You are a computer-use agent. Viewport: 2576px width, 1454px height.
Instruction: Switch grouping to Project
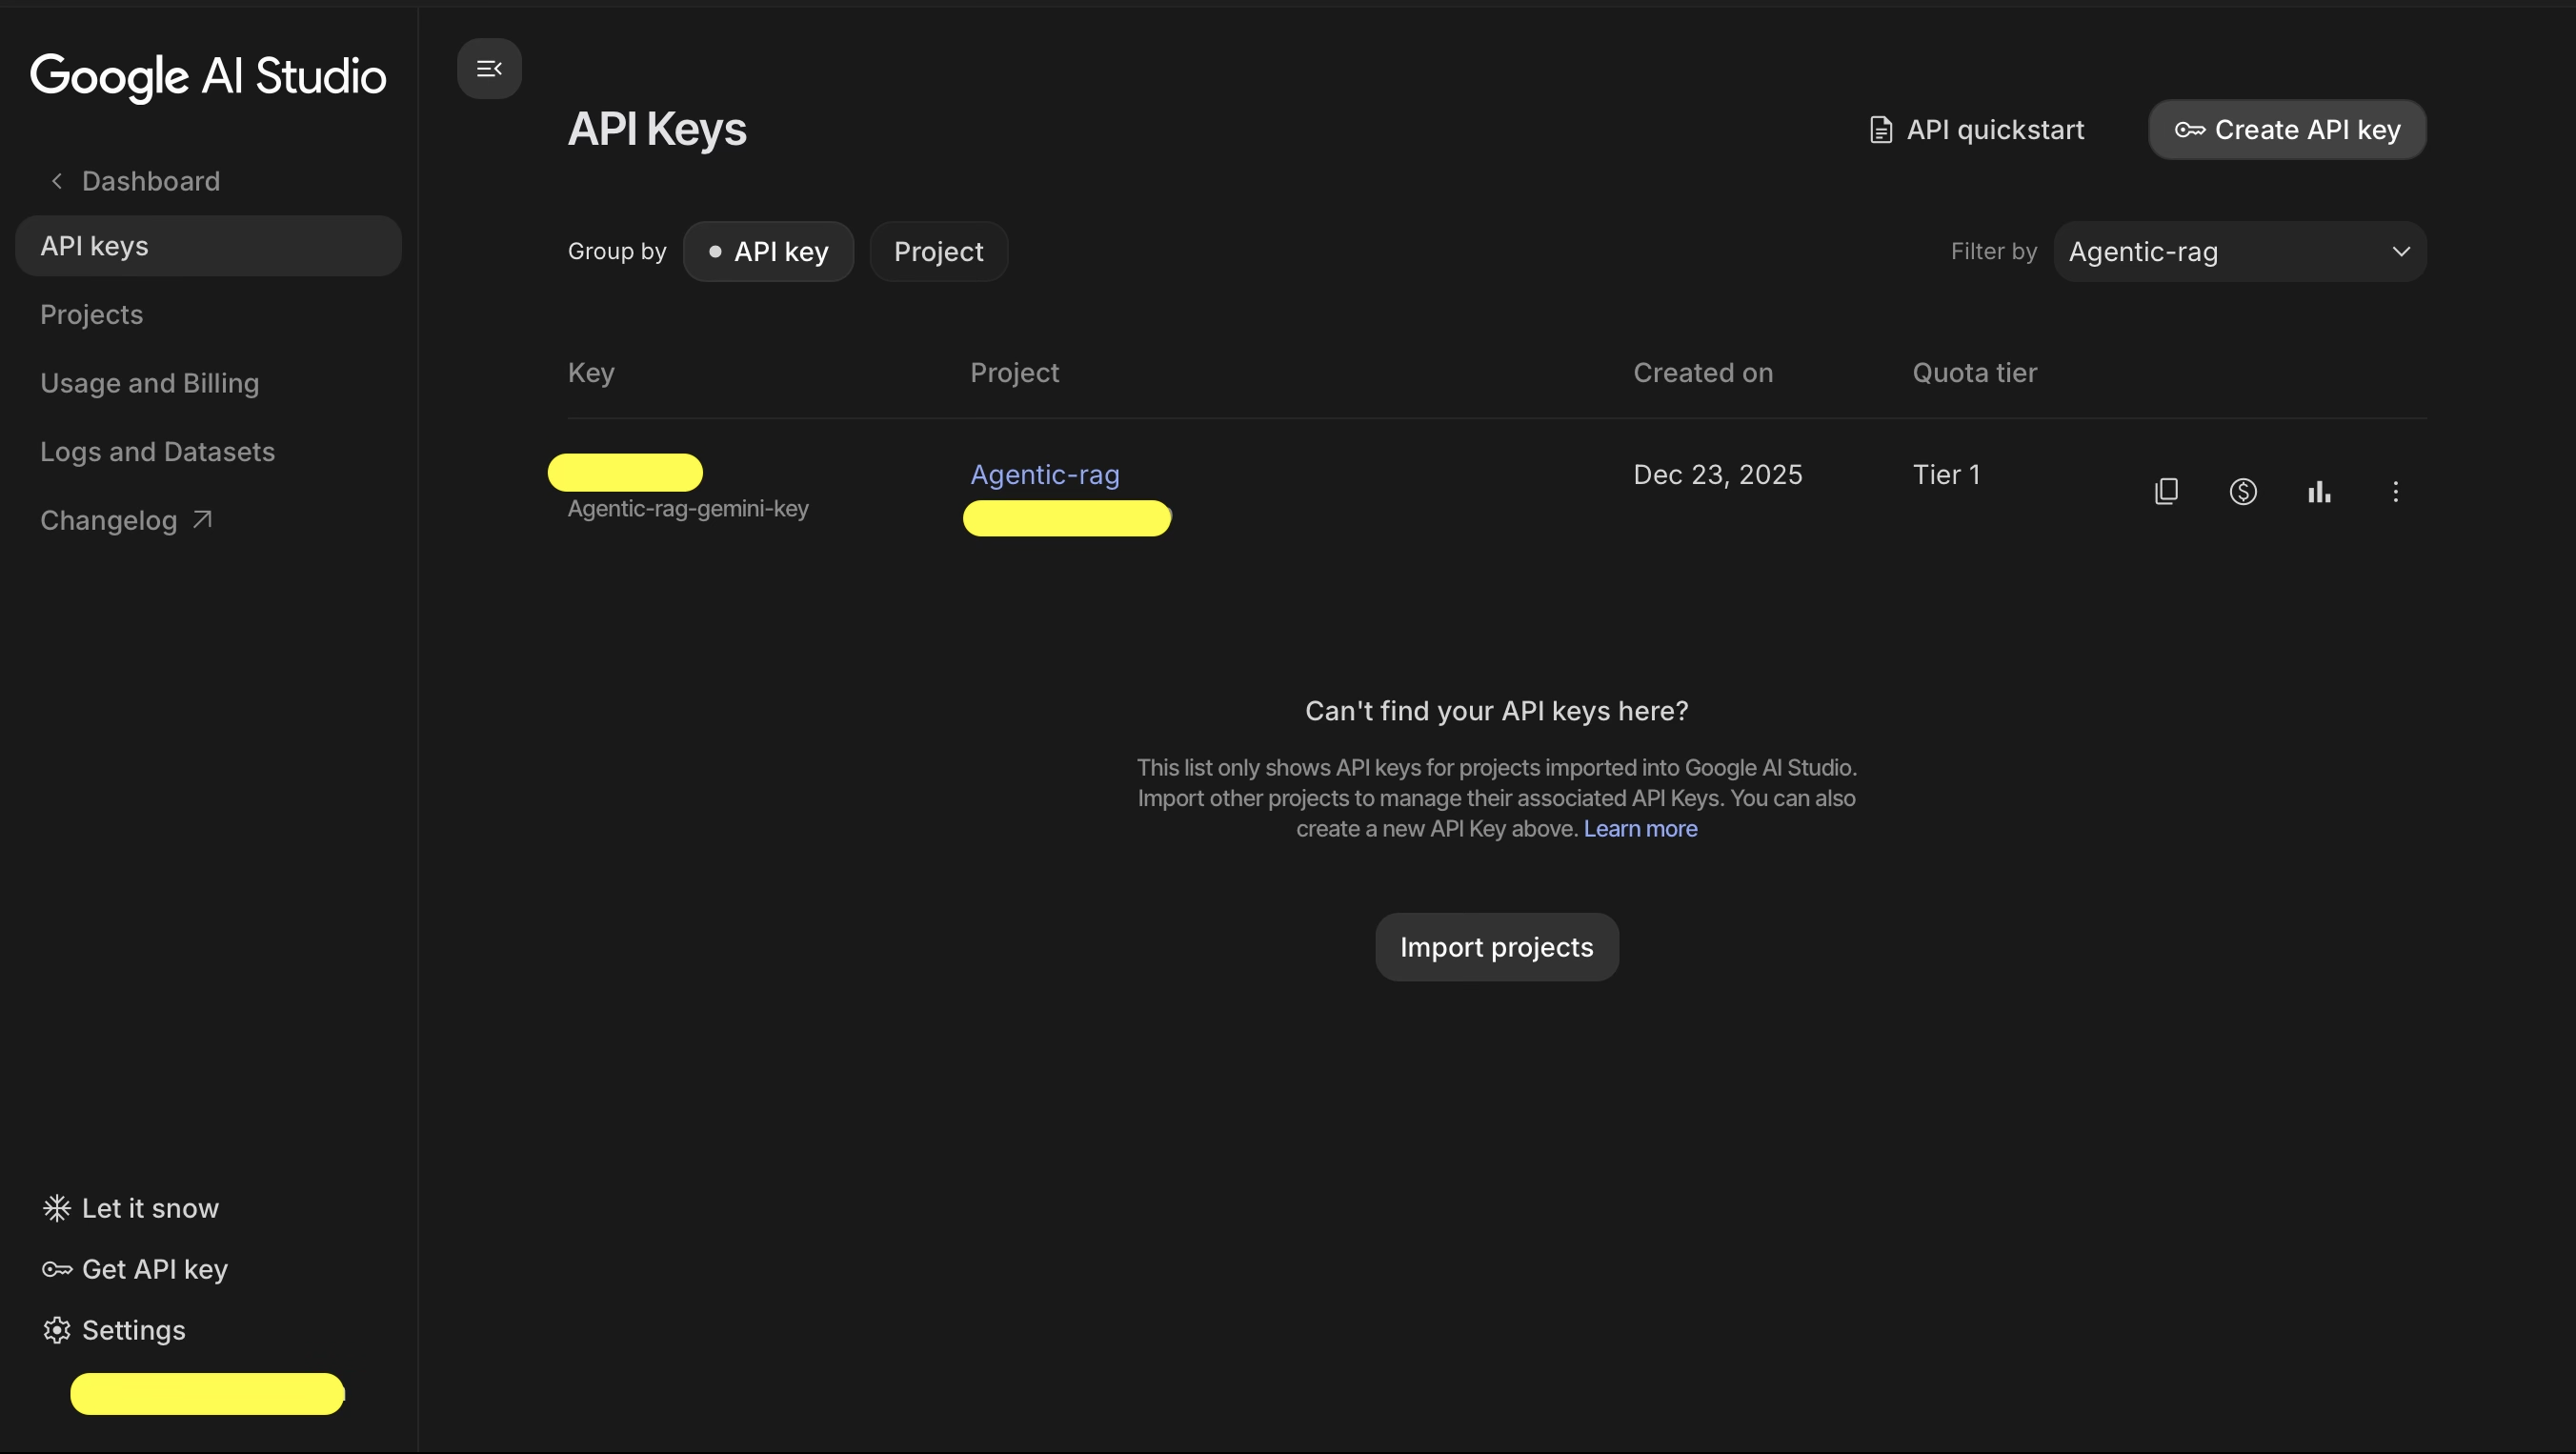pos(937,251)
